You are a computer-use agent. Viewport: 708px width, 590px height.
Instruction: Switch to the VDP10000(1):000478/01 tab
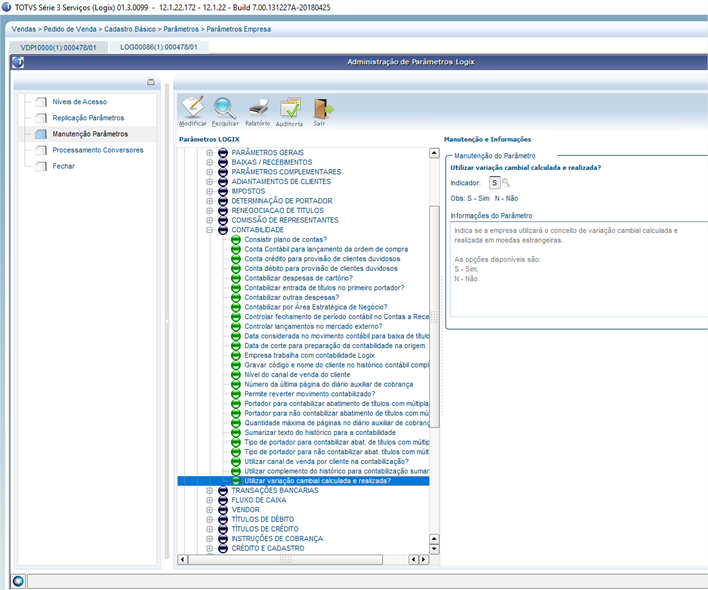(58, 47)
